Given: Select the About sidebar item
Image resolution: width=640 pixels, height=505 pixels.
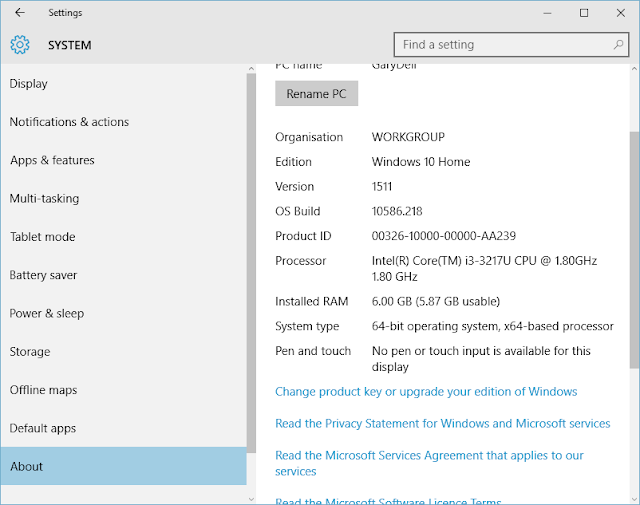Looking at the screenshot, I should [27, 466].
